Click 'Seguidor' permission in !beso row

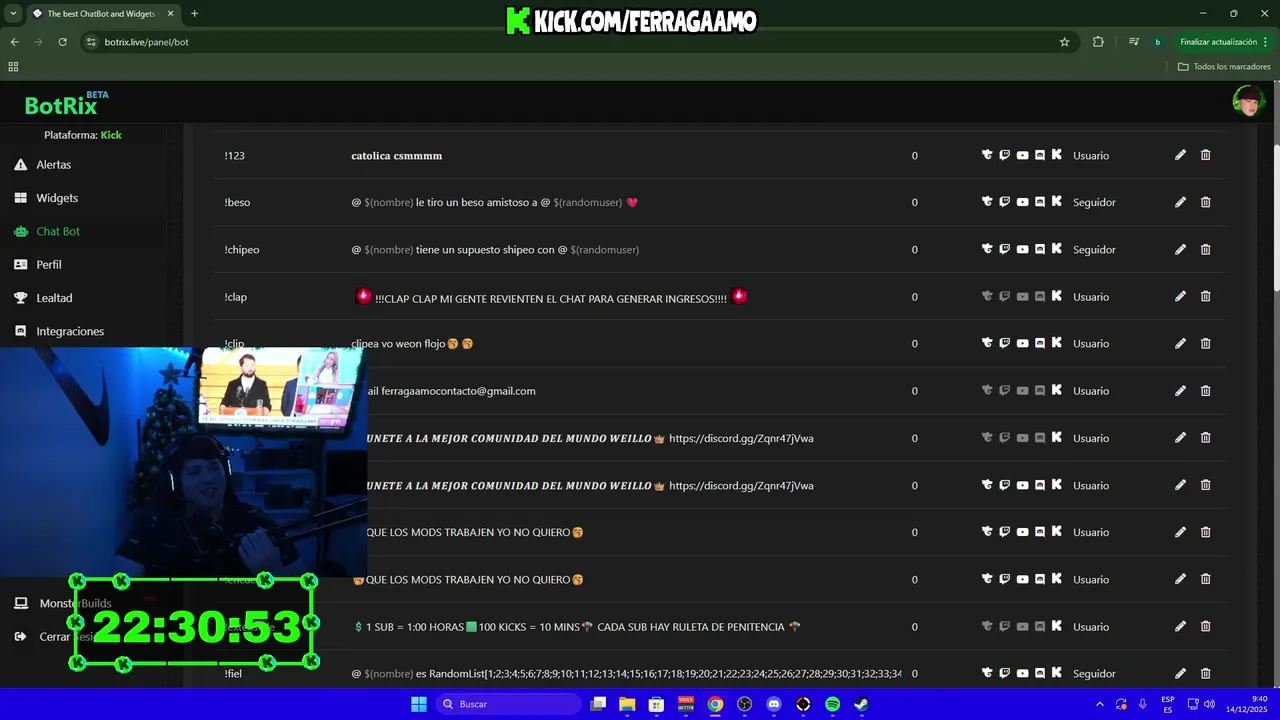1094,202
